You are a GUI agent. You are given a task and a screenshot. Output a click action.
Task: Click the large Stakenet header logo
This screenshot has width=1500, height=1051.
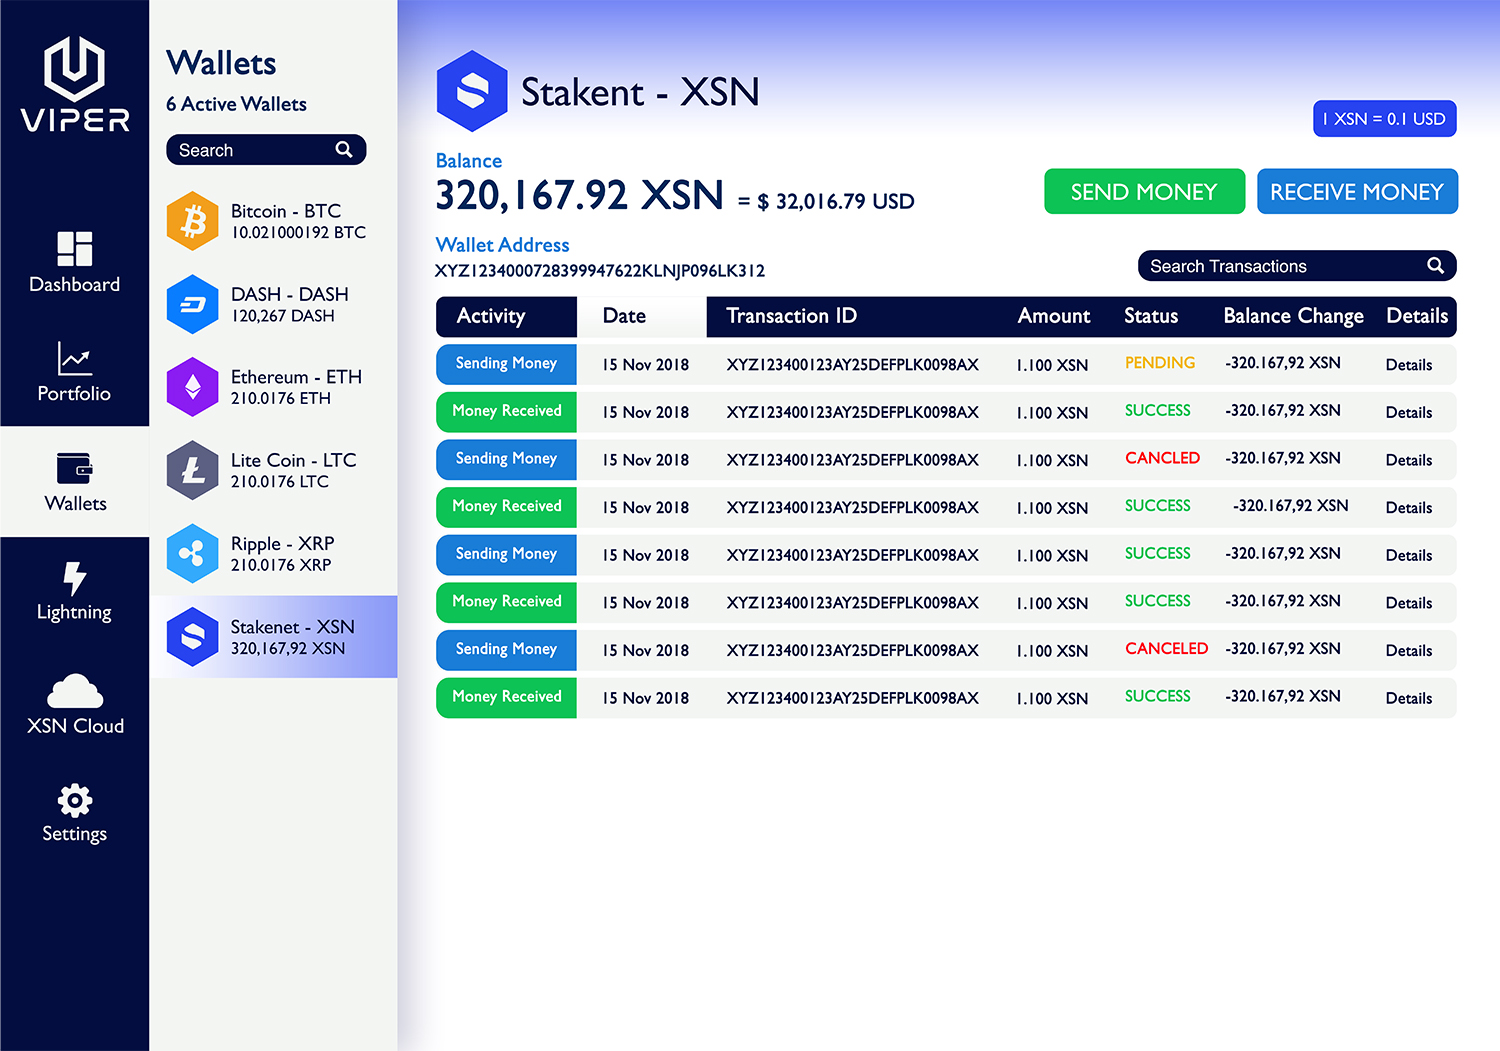[472, 91]
